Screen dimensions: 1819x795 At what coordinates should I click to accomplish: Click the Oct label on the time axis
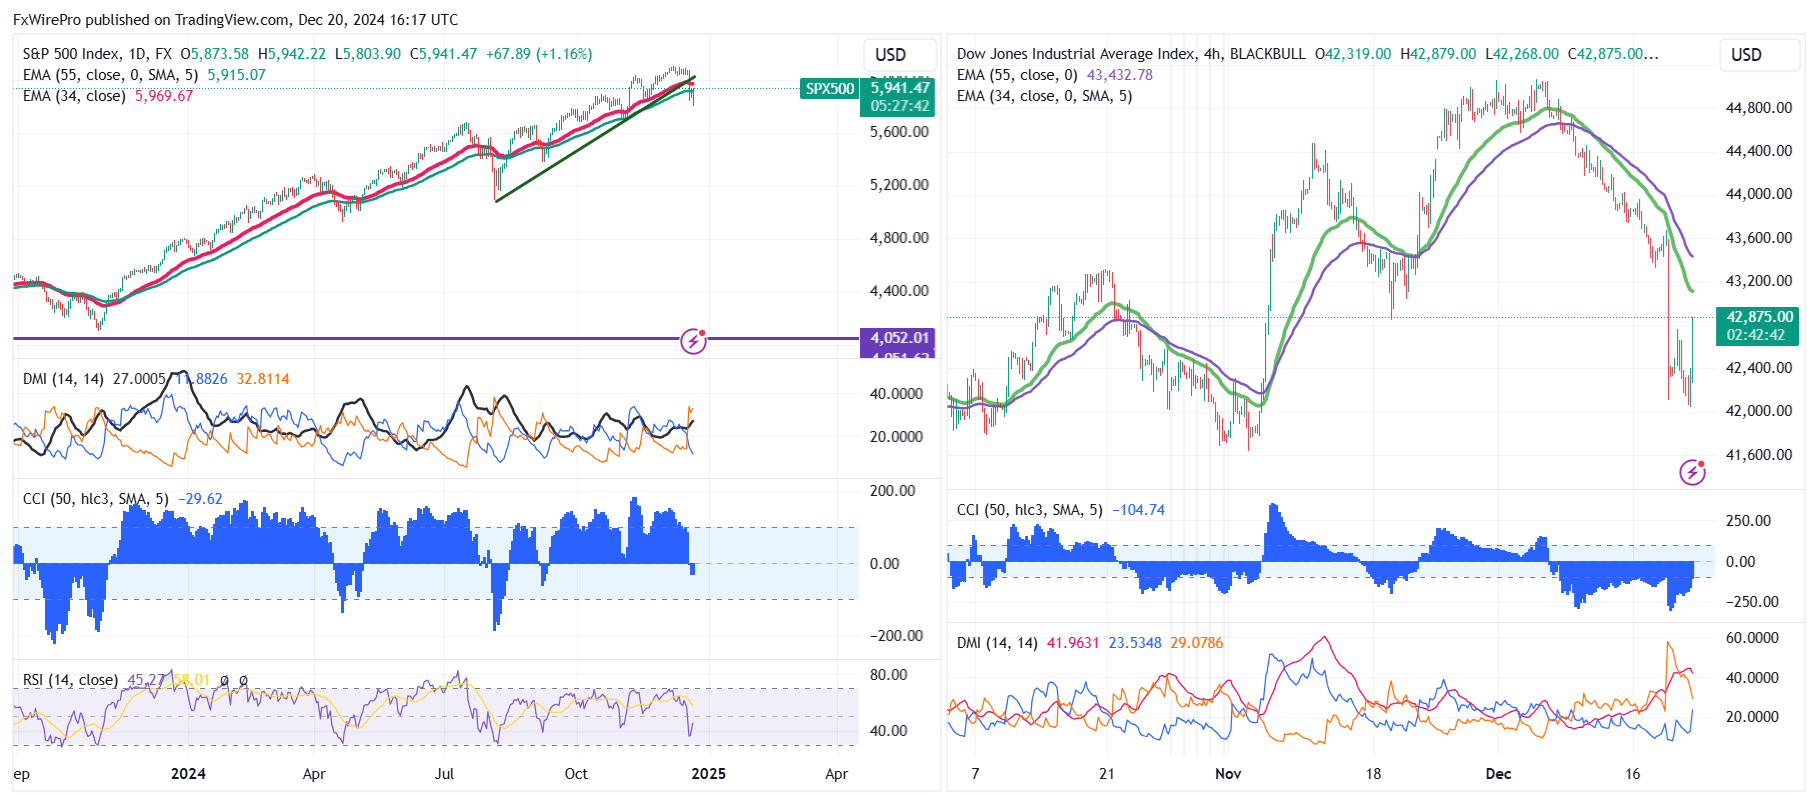576,774
